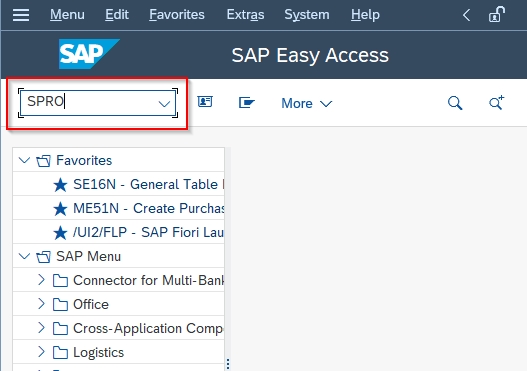Open the Menu menu

point(67,15)
